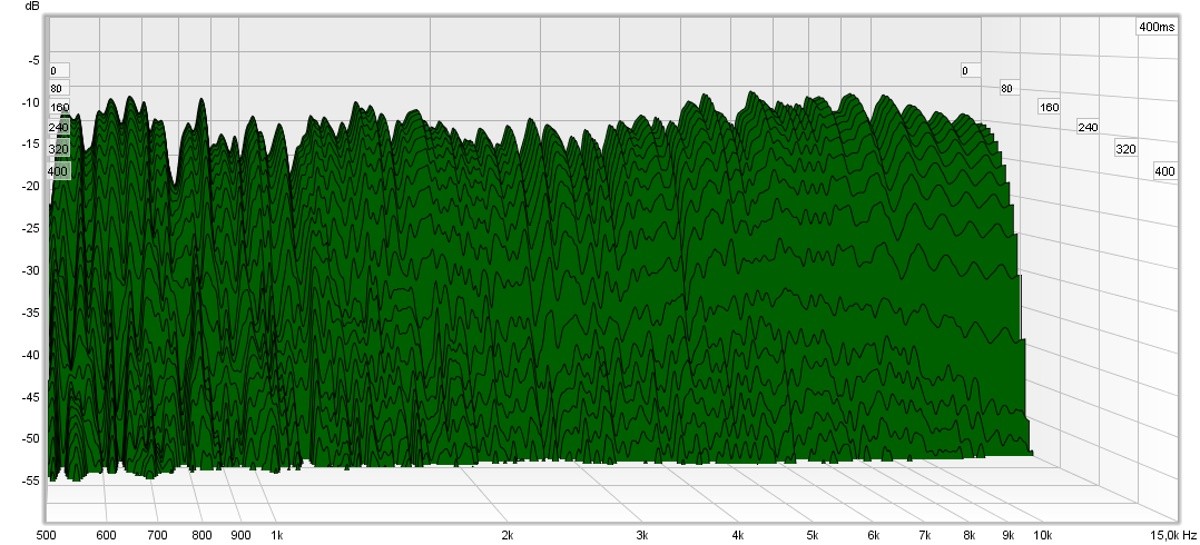The height and width of the screenshot is (545, 1200).
Task: Click the 700 frequency axis label
Action: (x=157, y=535)
